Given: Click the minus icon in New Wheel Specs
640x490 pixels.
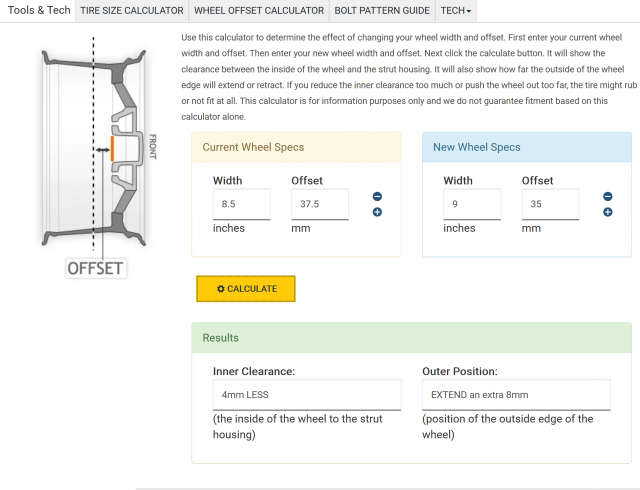Looking at the screenshot, I should coord(608,198).
